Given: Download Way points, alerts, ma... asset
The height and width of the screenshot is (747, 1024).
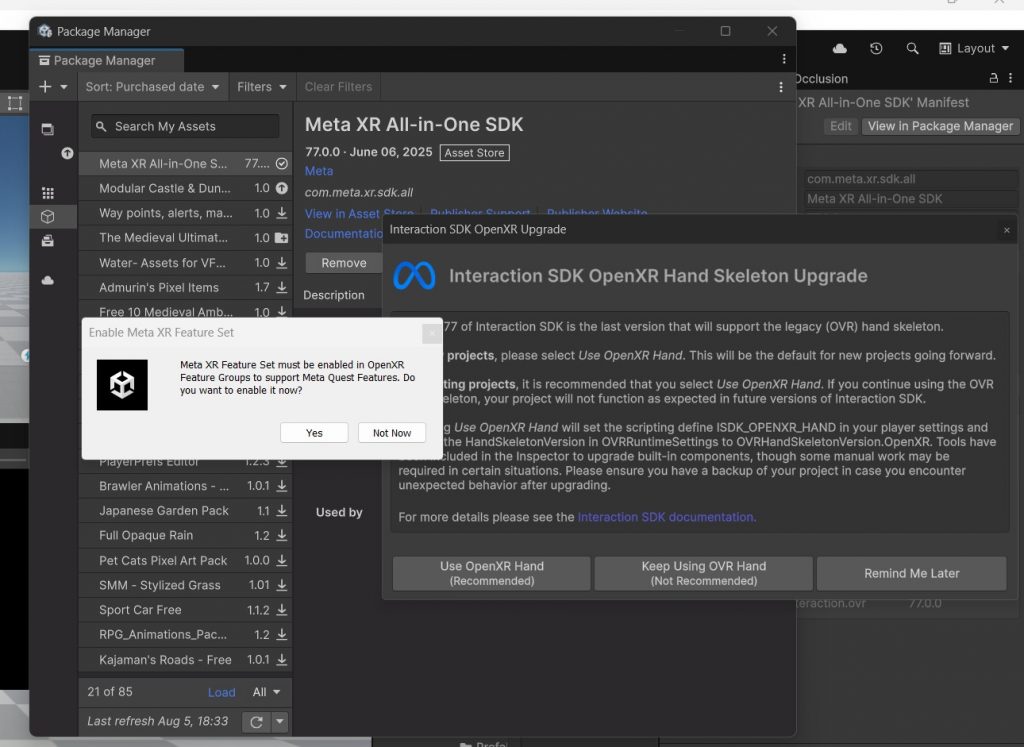Looking at the screenshot, I should pos(281,213).
